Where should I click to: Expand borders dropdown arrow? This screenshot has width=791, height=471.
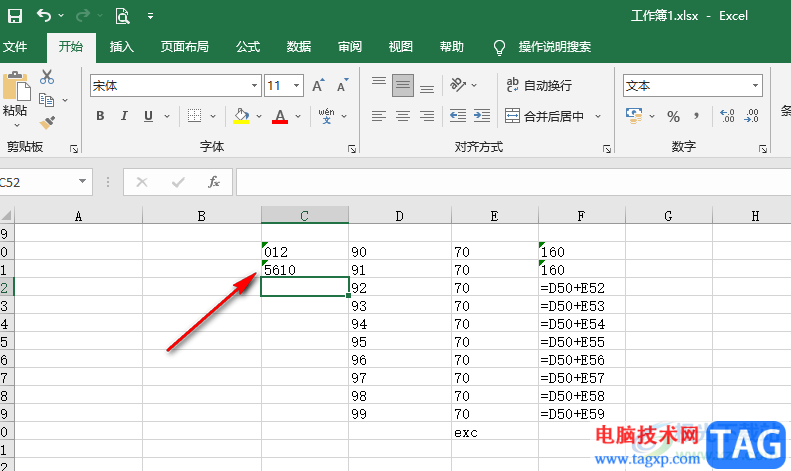(x=213, y=116)
